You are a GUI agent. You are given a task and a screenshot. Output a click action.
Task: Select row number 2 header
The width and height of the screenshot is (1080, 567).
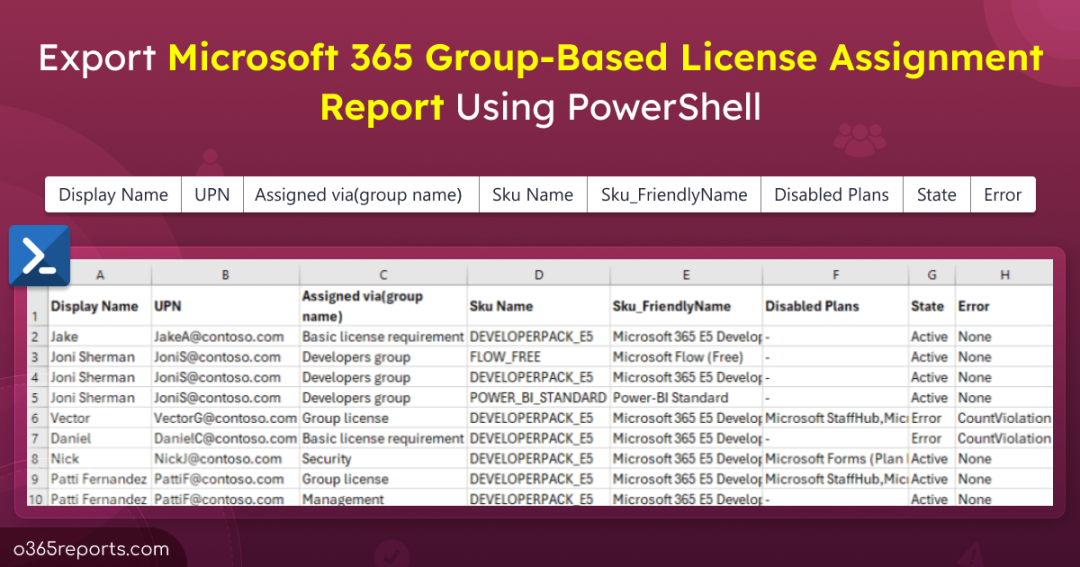(x=37, y=337)
